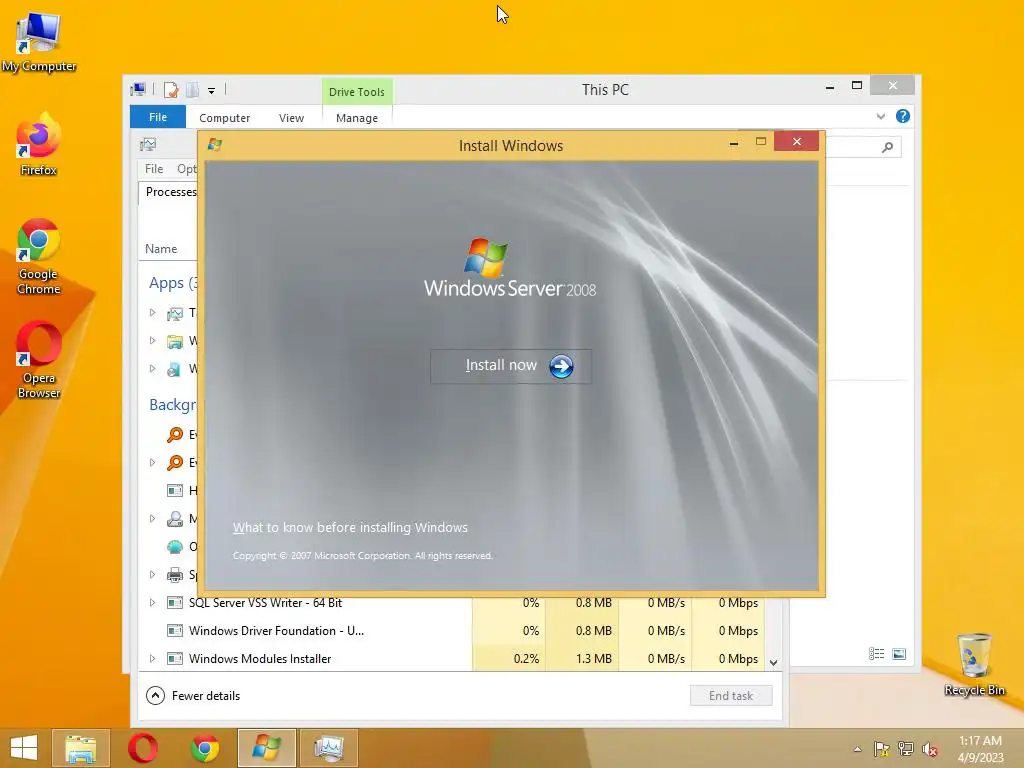Click the Task Manager window icon

(148, 144)
